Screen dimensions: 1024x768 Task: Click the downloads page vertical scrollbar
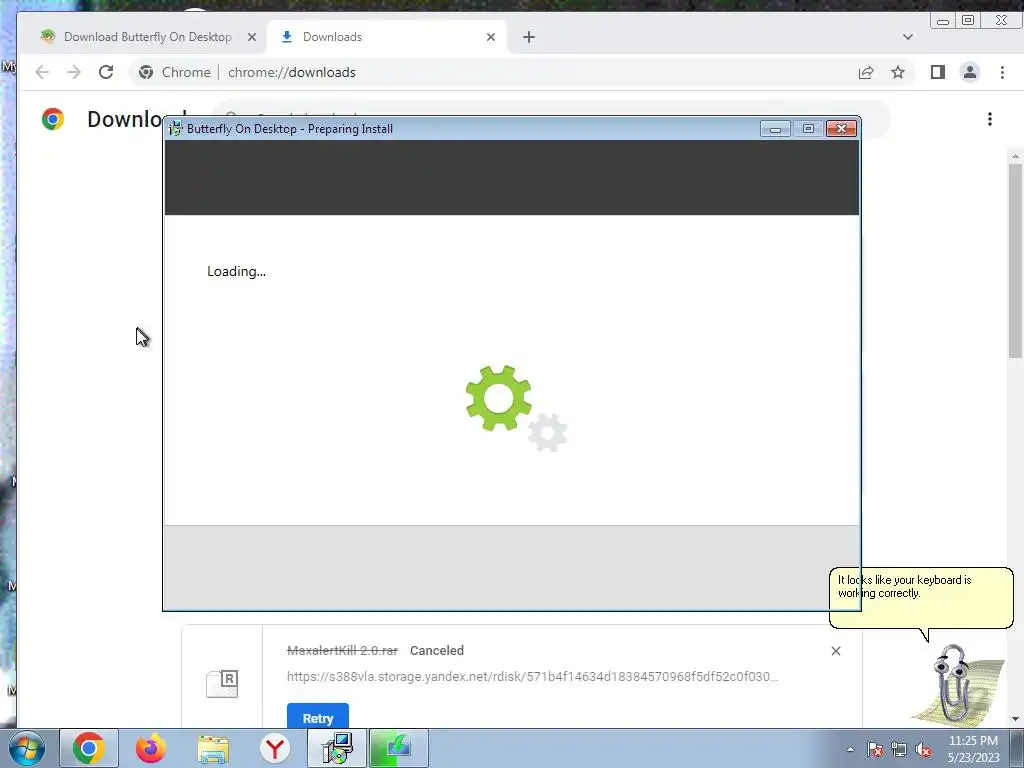pos(1015,261)
